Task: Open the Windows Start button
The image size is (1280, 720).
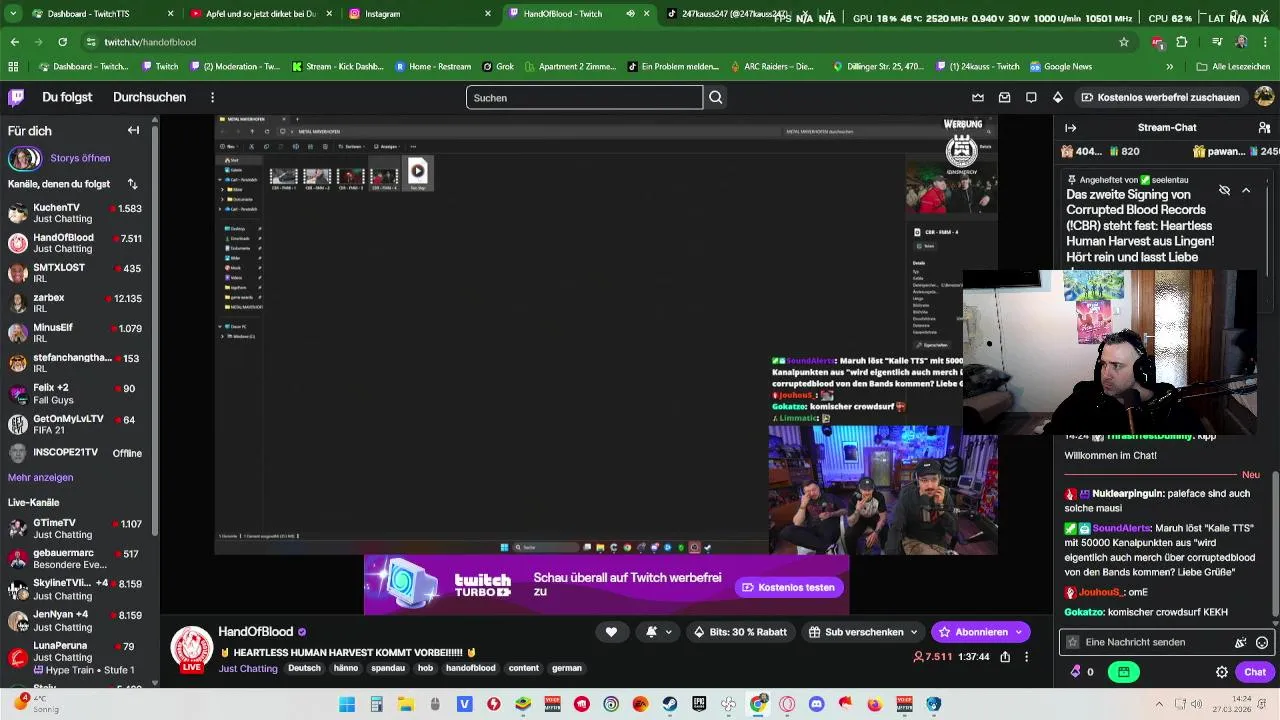Action: click(x=347, y=704)
